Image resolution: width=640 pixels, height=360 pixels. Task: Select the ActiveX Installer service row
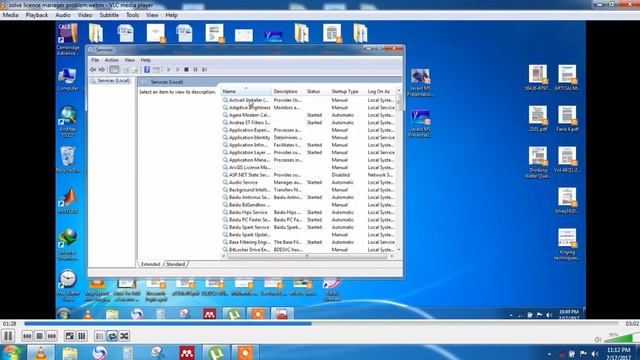309,100
